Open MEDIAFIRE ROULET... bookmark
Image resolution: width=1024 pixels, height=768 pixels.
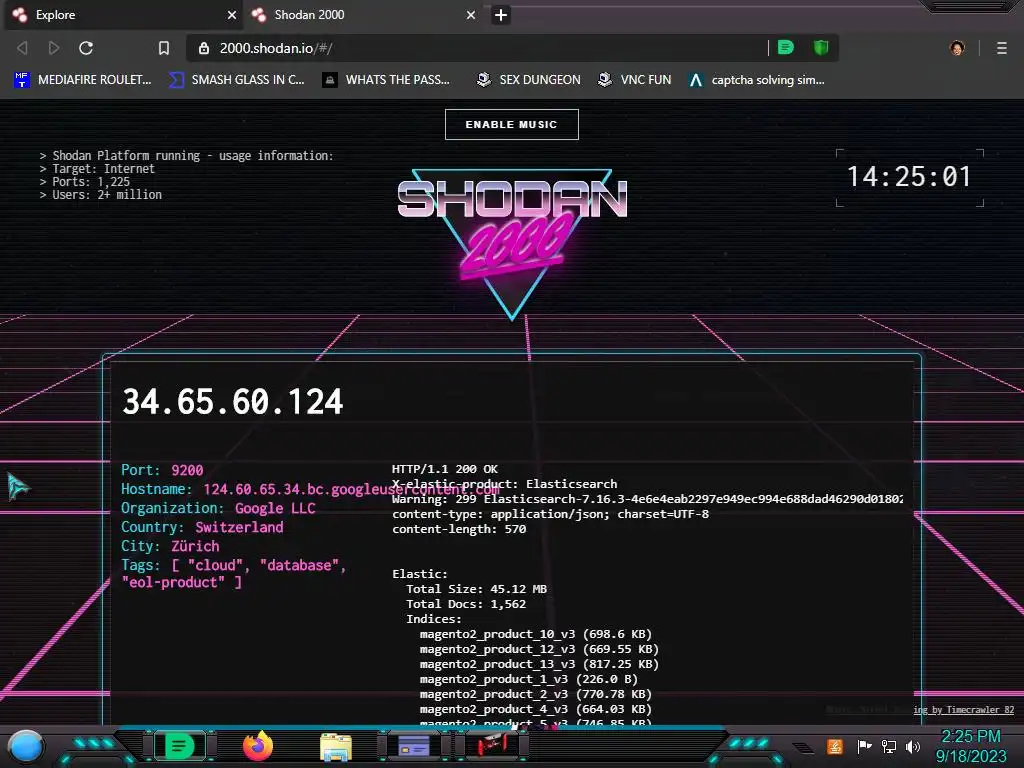click(x=82, y=80)
